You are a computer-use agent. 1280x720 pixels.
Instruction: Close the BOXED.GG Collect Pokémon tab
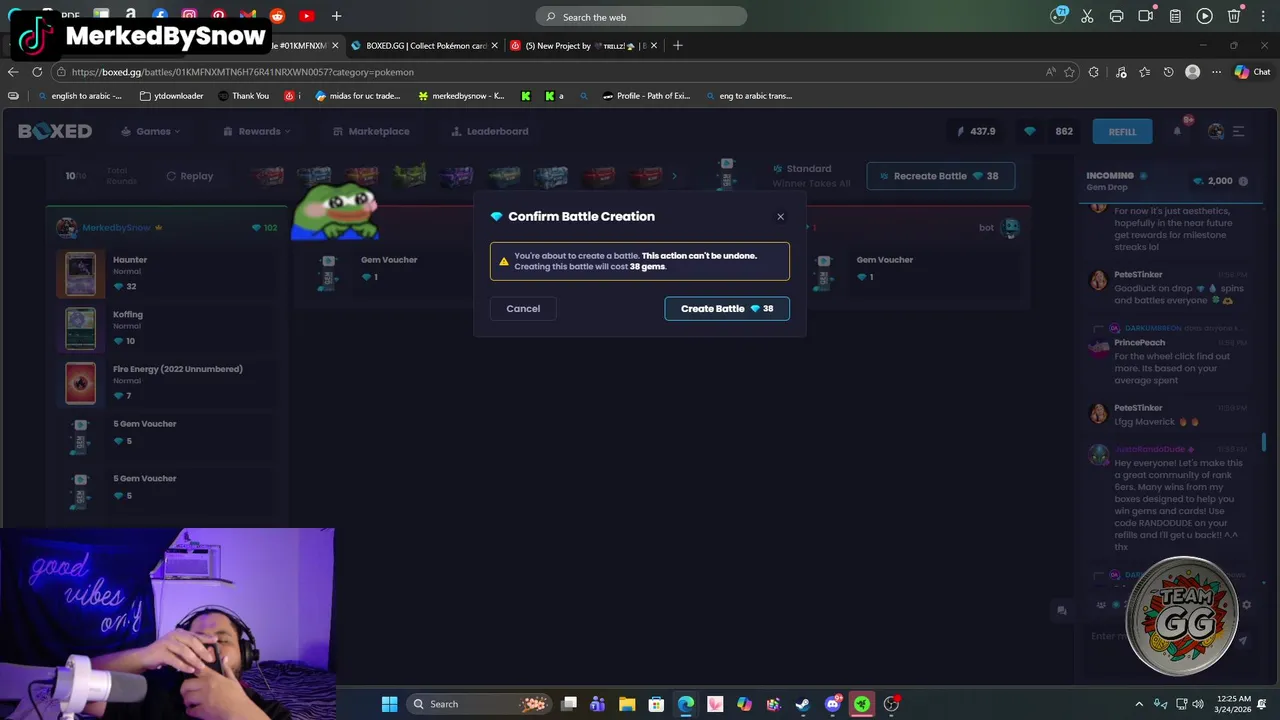click(x=494, y=45)
